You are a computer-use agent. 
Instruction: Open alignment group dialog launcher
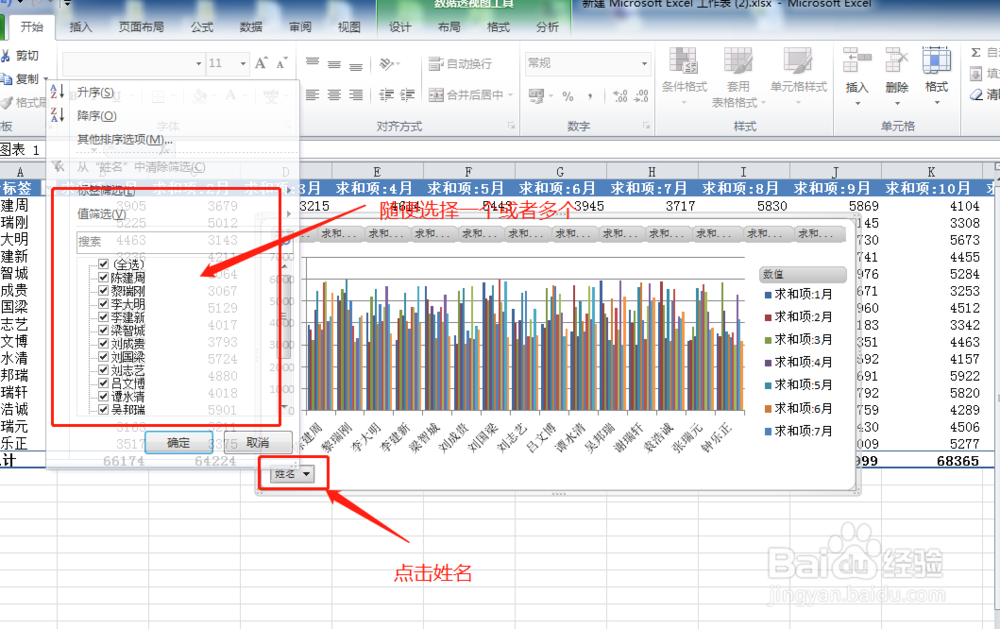coord(511,126)
